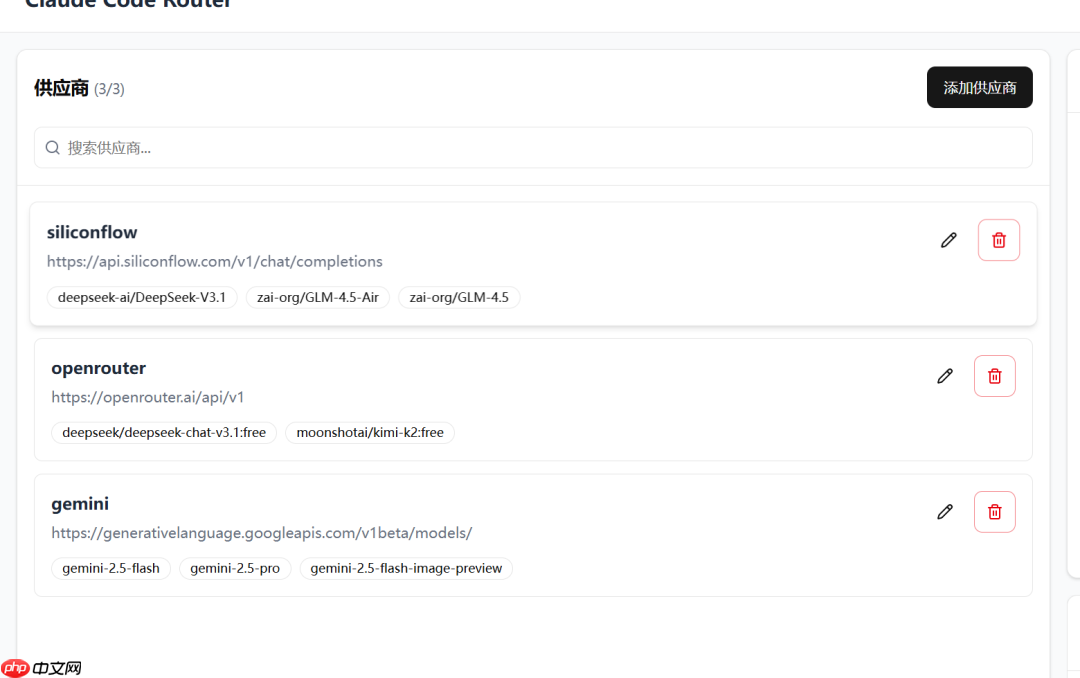Delete the siliconflow provider via trash icon
The width and height of the screenshot is (1080, 678).
click(x=998, y=239)
